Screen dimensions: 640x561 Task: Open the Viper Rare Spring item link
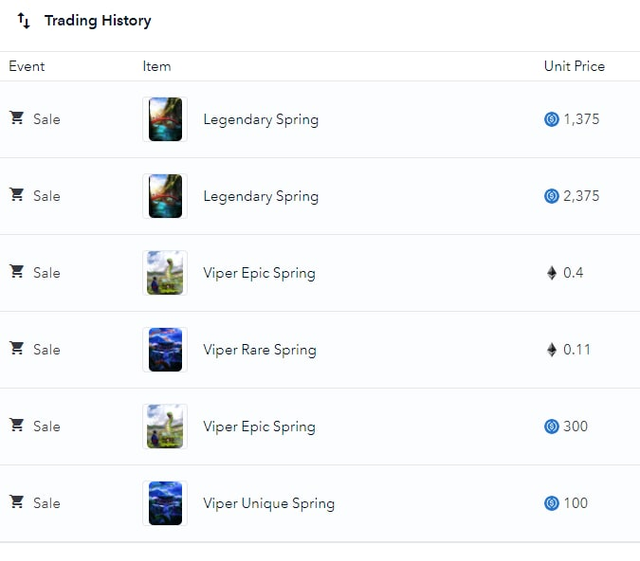pyautogui.click(x=260, y=350)
